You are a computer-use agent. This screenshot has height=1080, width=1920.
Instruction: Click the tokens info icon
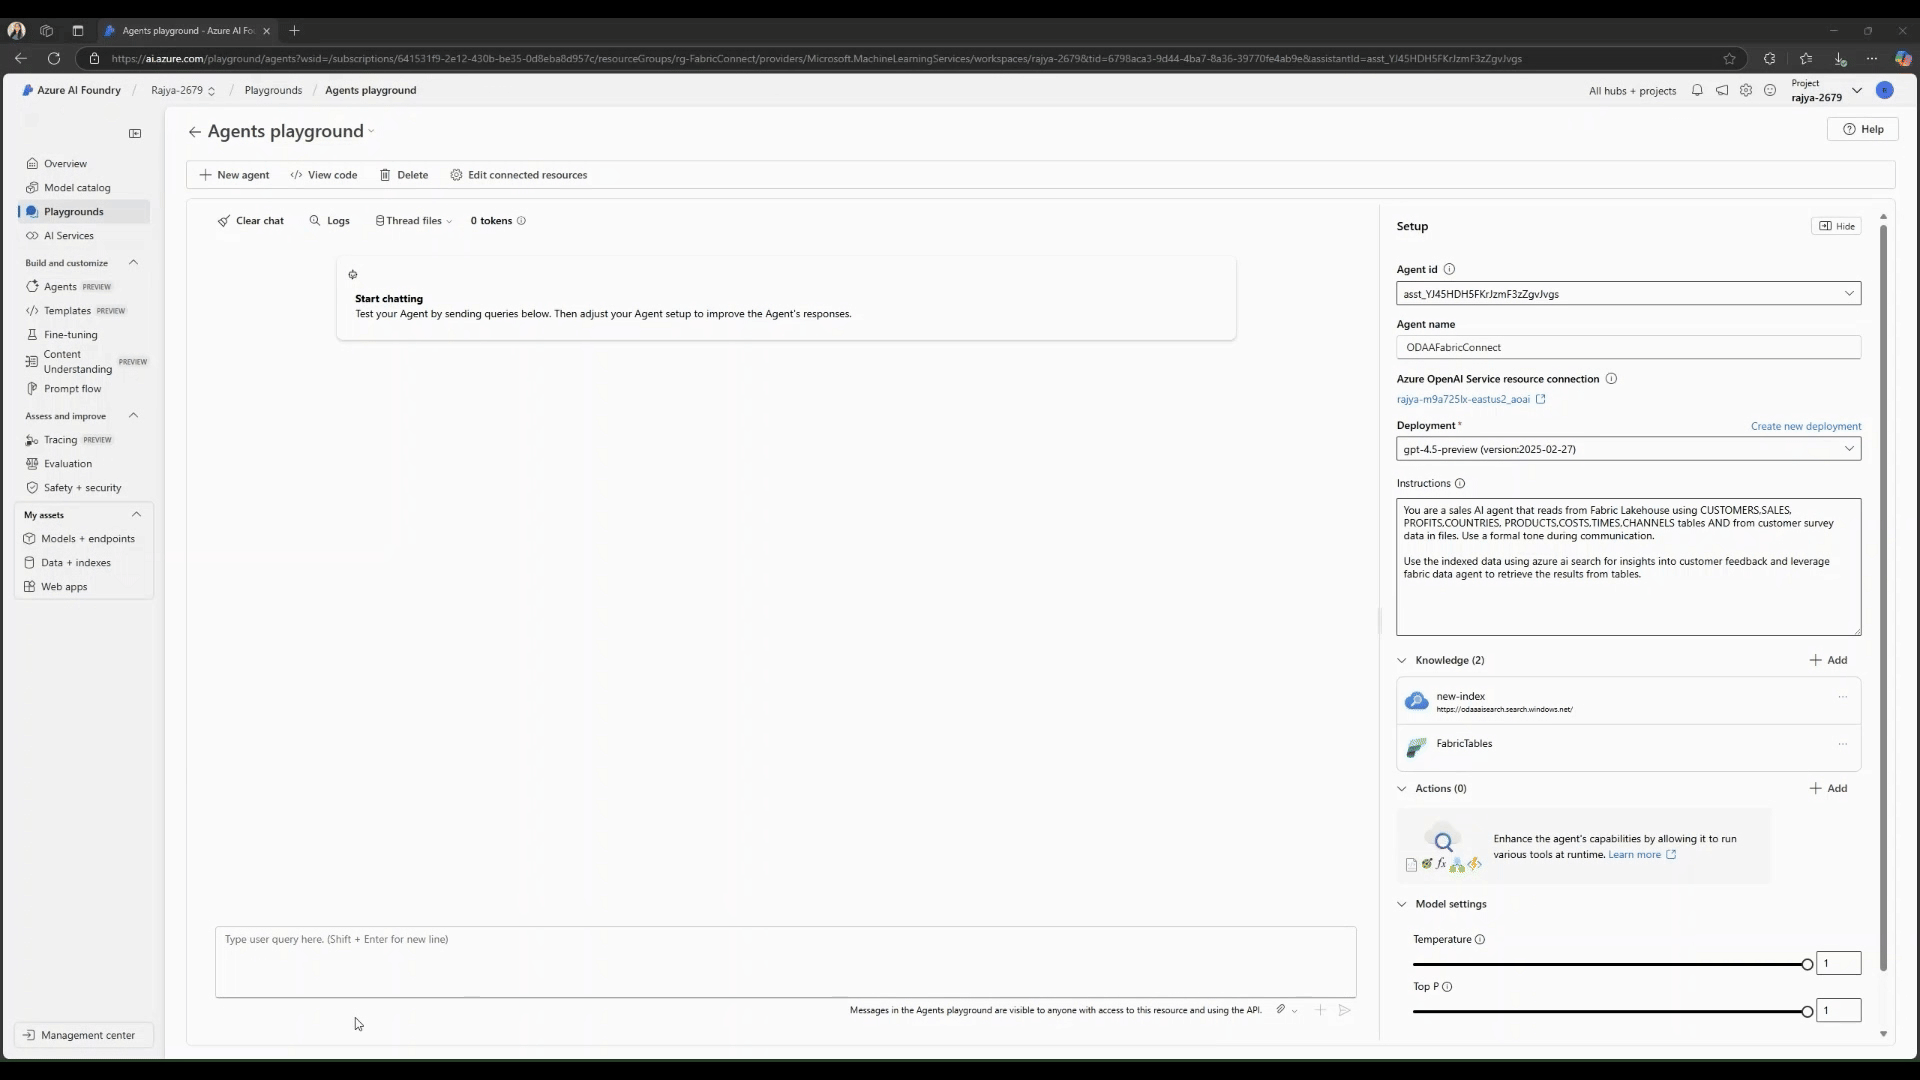[521, 221]
